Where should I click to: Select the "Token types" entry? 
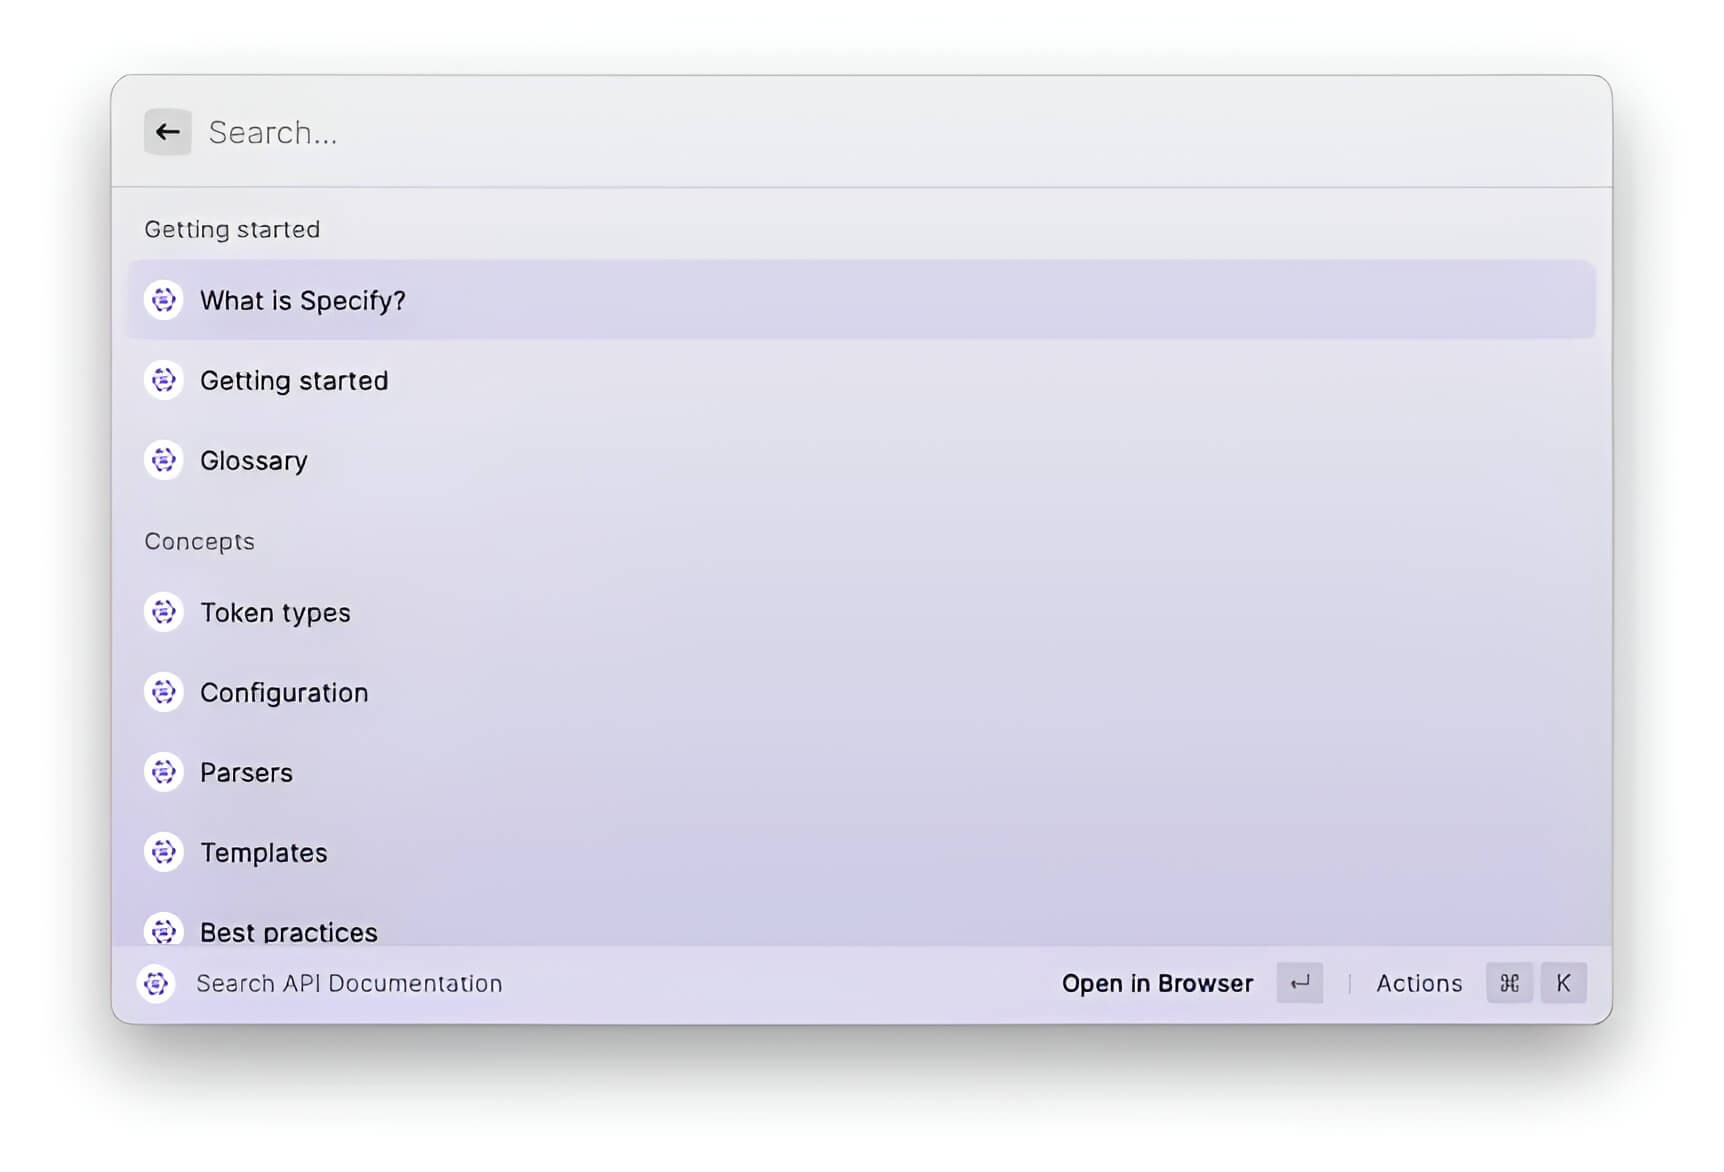(861, 612)
